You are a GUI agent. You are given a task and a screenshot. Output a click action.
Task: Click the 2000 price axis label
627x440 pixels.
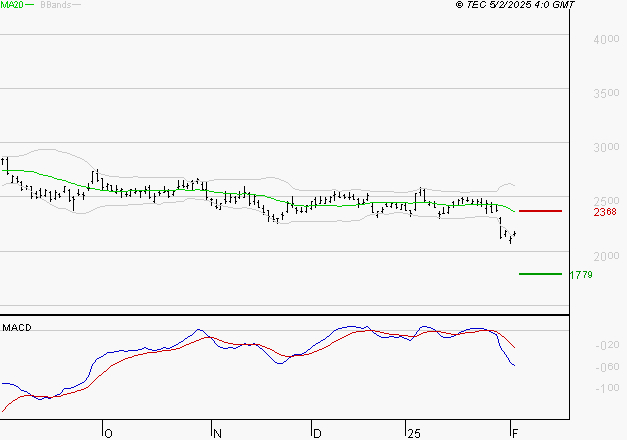(606, 256)
